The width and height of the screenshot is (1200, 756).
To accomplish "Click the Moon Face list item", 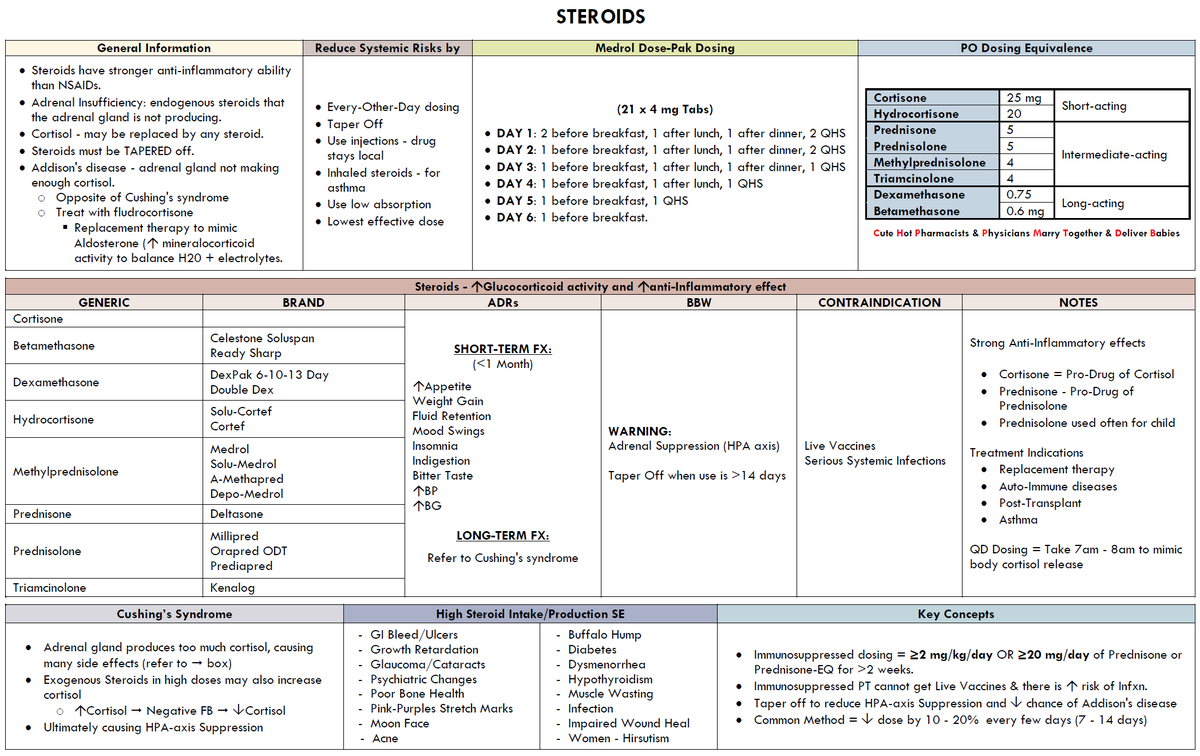I will tap(400, 724).
